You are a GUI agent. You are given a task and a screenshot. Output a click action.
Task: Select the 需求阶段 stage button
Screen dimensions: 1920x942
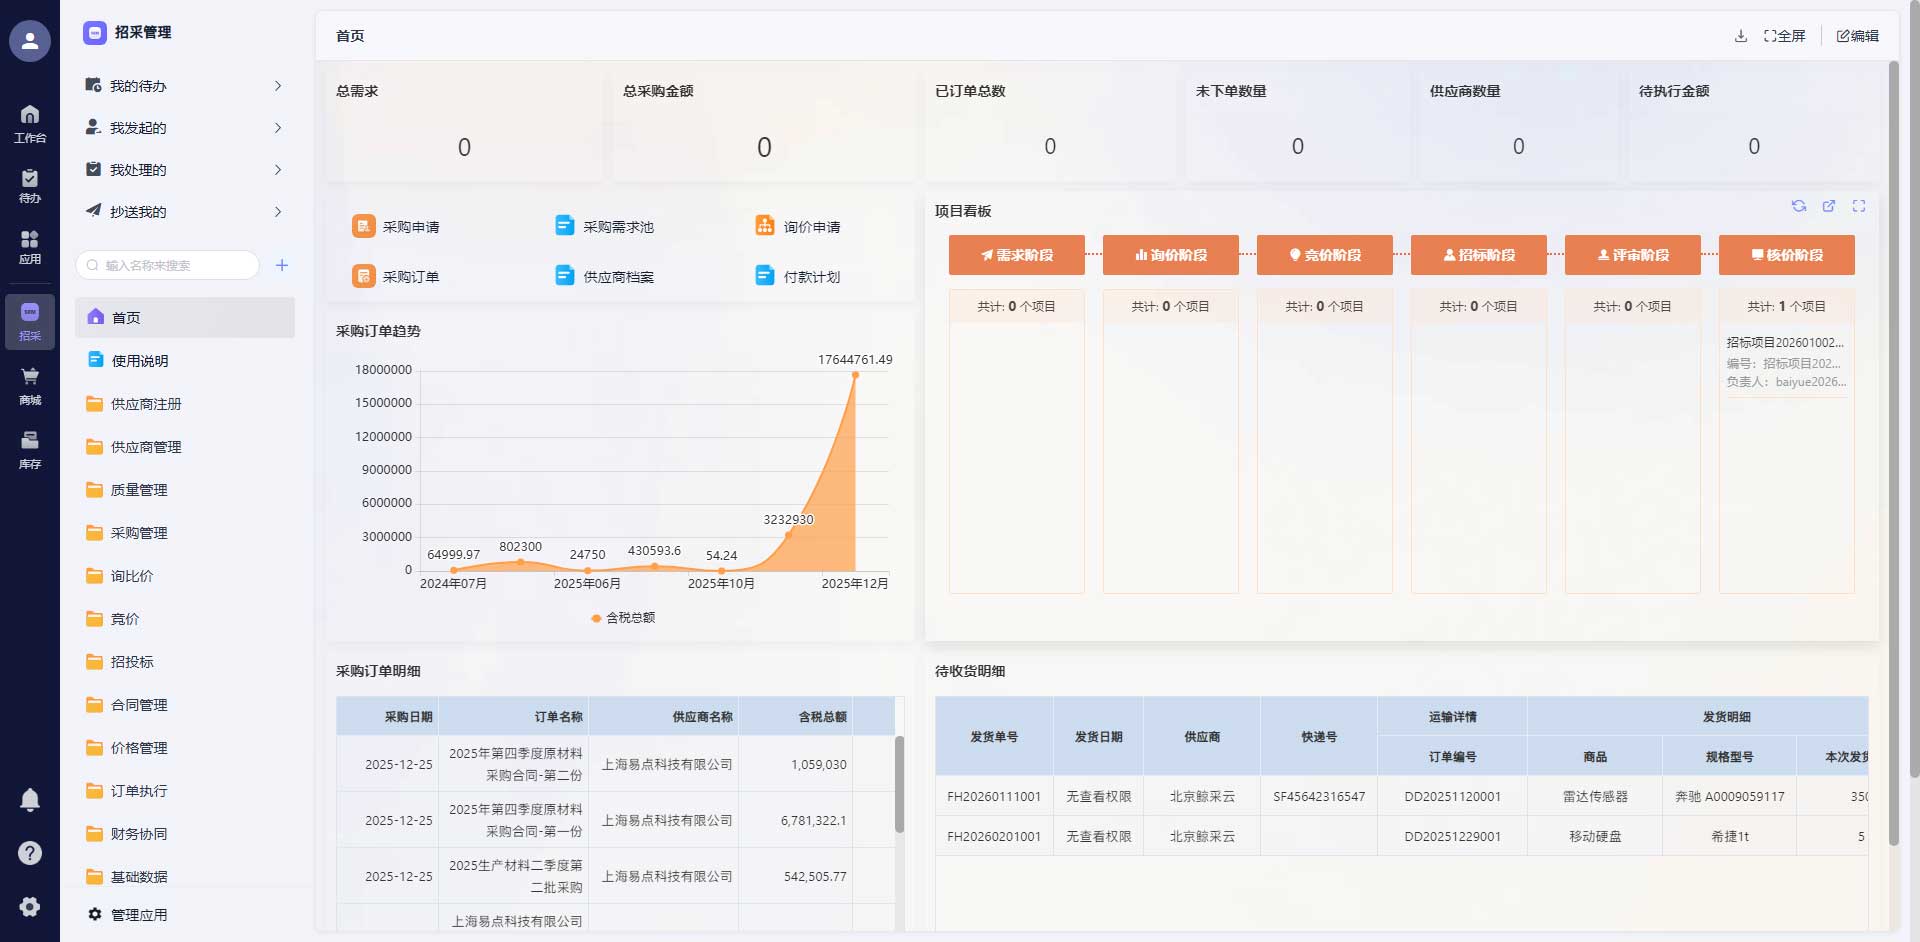click(1017, 255)
